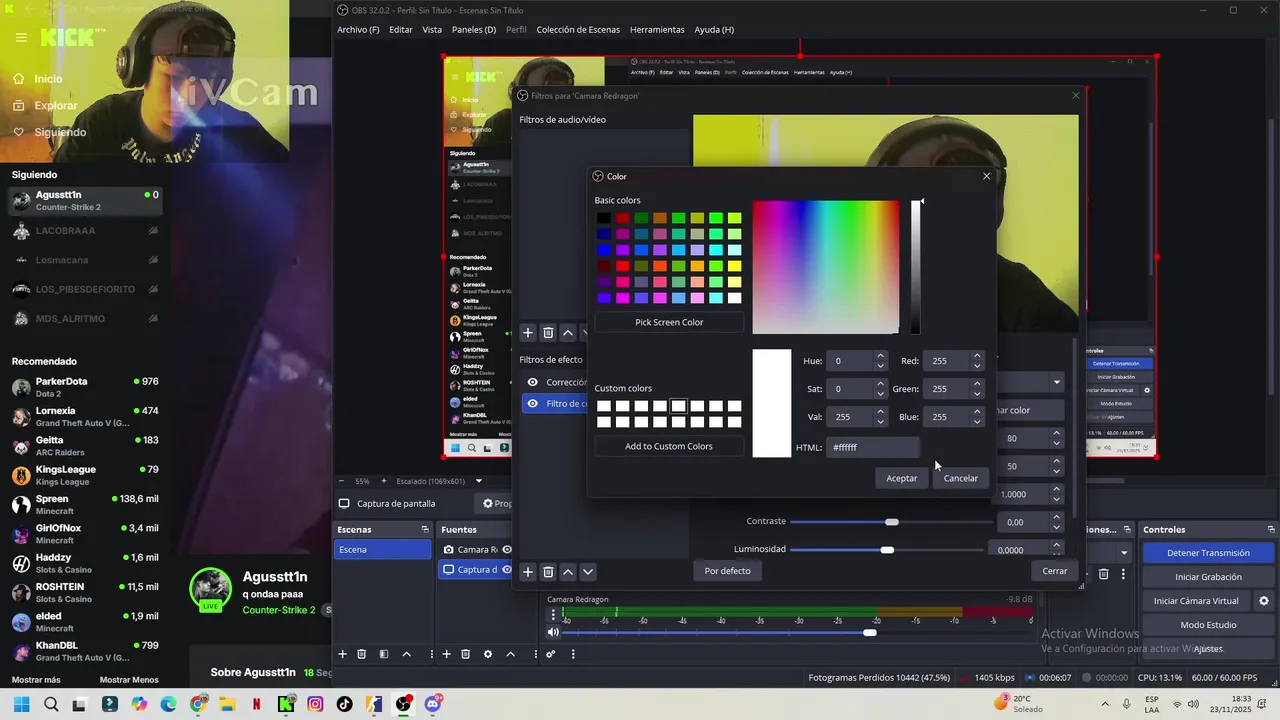
Task: Open virtual camera settings gear
Action: (x=1264, y=601)
